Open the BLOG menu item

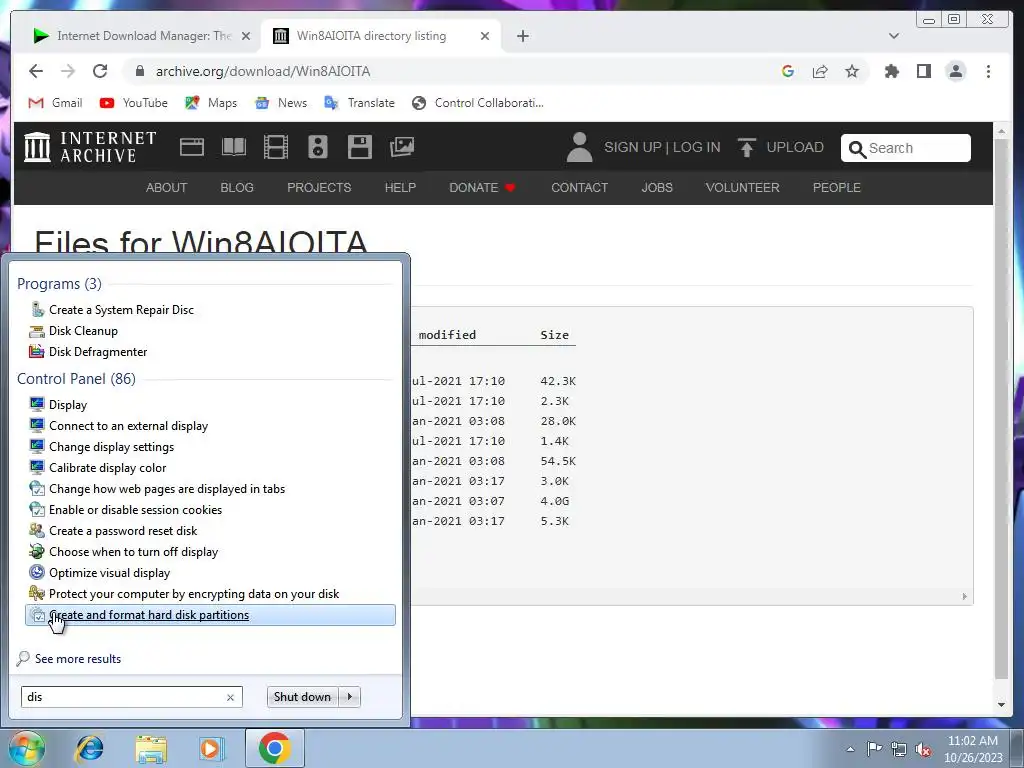(x=237, y=187)
